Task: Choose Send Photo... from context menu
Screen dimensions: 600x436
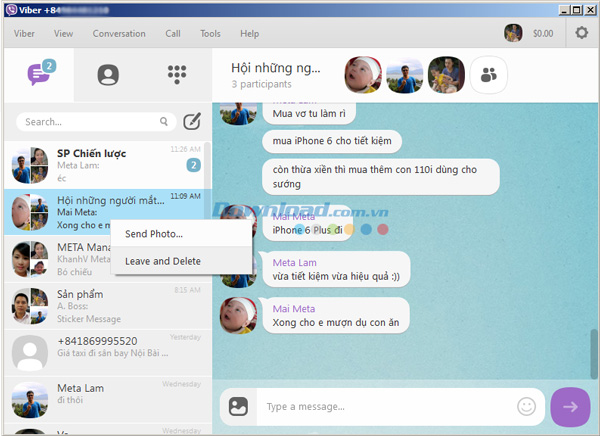Action: coord(181,234)
